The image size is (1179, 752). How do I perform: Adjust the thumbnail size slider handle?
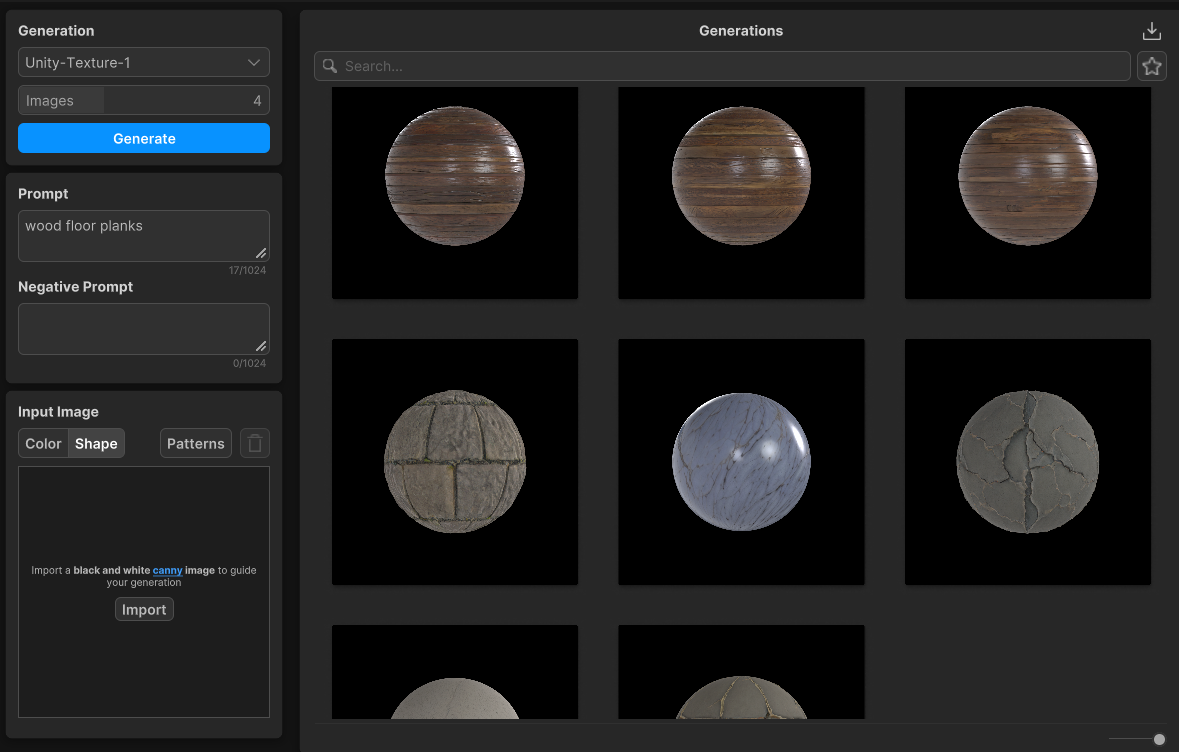click(x=1159, y=739)
